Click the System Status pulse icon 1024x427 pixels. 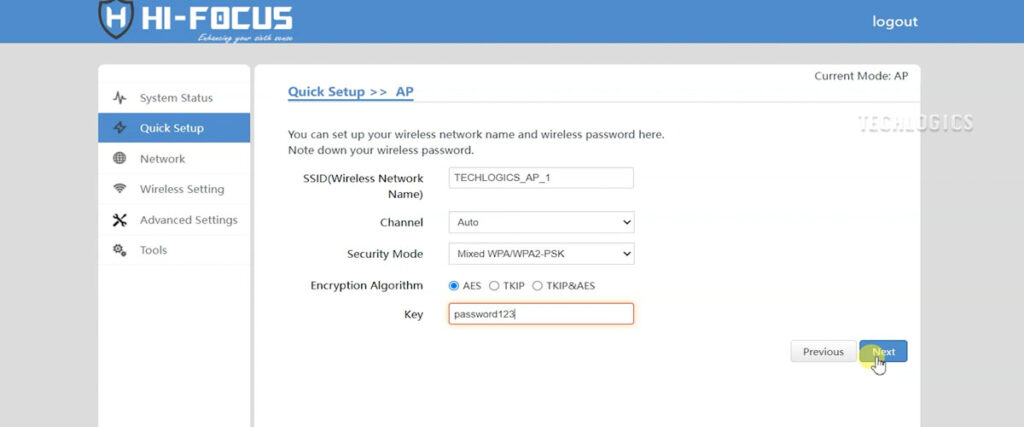[120, 98]
